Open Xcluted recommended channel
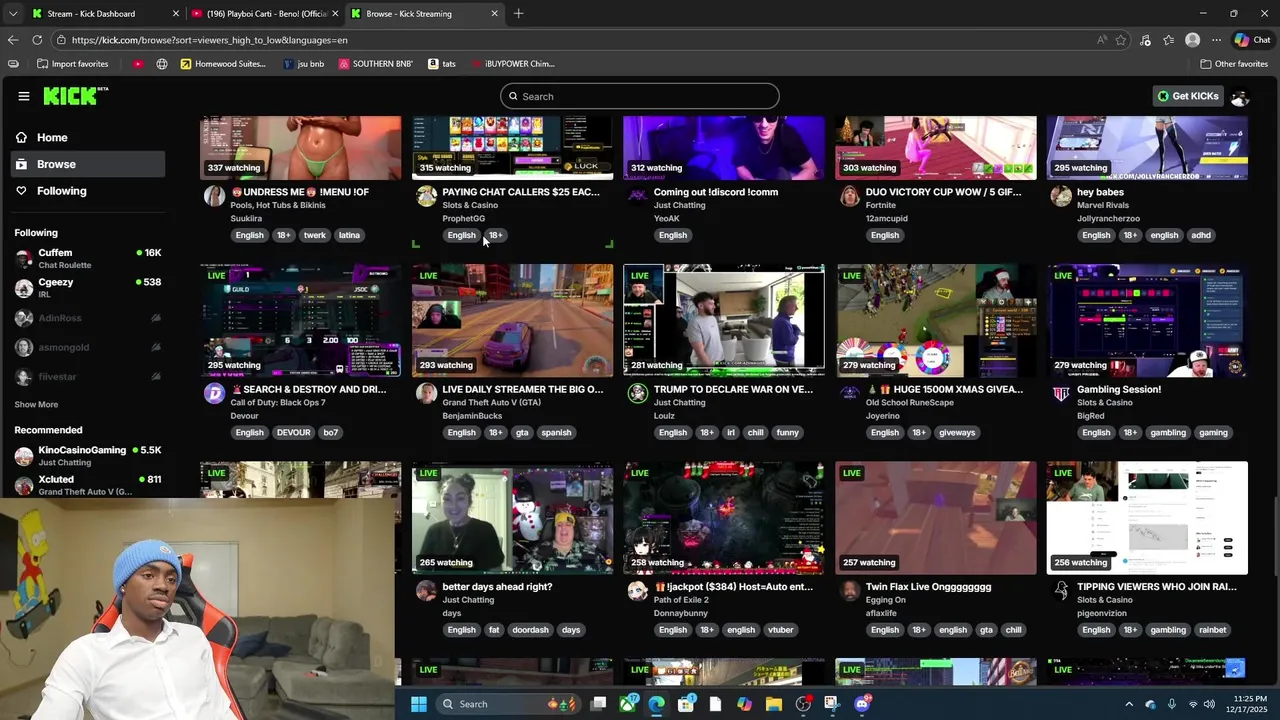The width and height of the screenshot is (1280, 720). pos(87,485)
